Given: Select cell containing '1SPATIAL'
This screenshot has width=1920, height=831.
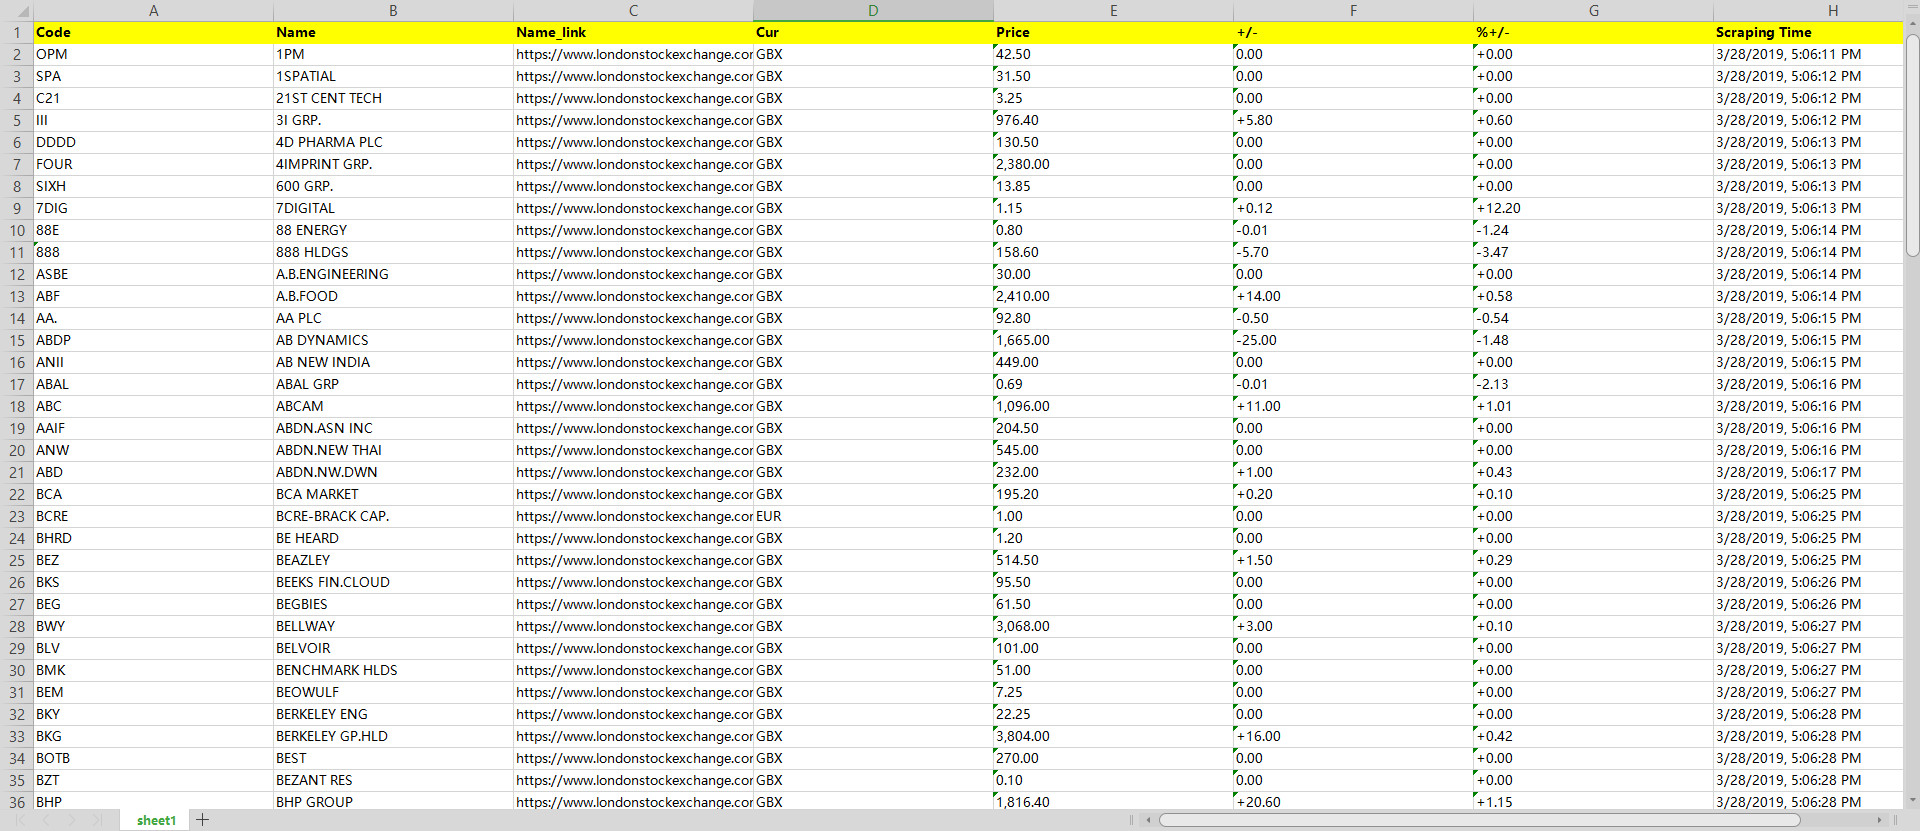Looking at the screenshot, I should tap(393, 76).
